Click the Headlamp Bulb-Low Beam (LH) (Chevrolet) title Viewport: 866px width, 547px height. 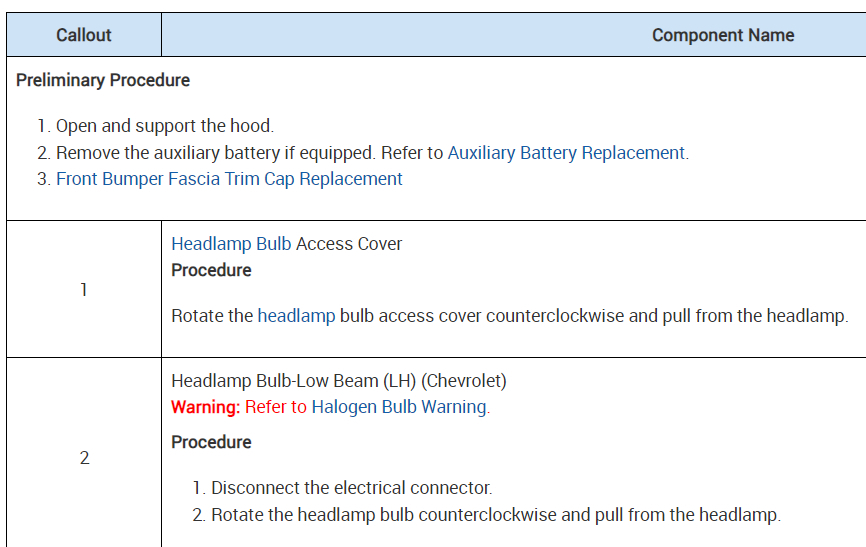pyautogui.click(x=339, y=381)
